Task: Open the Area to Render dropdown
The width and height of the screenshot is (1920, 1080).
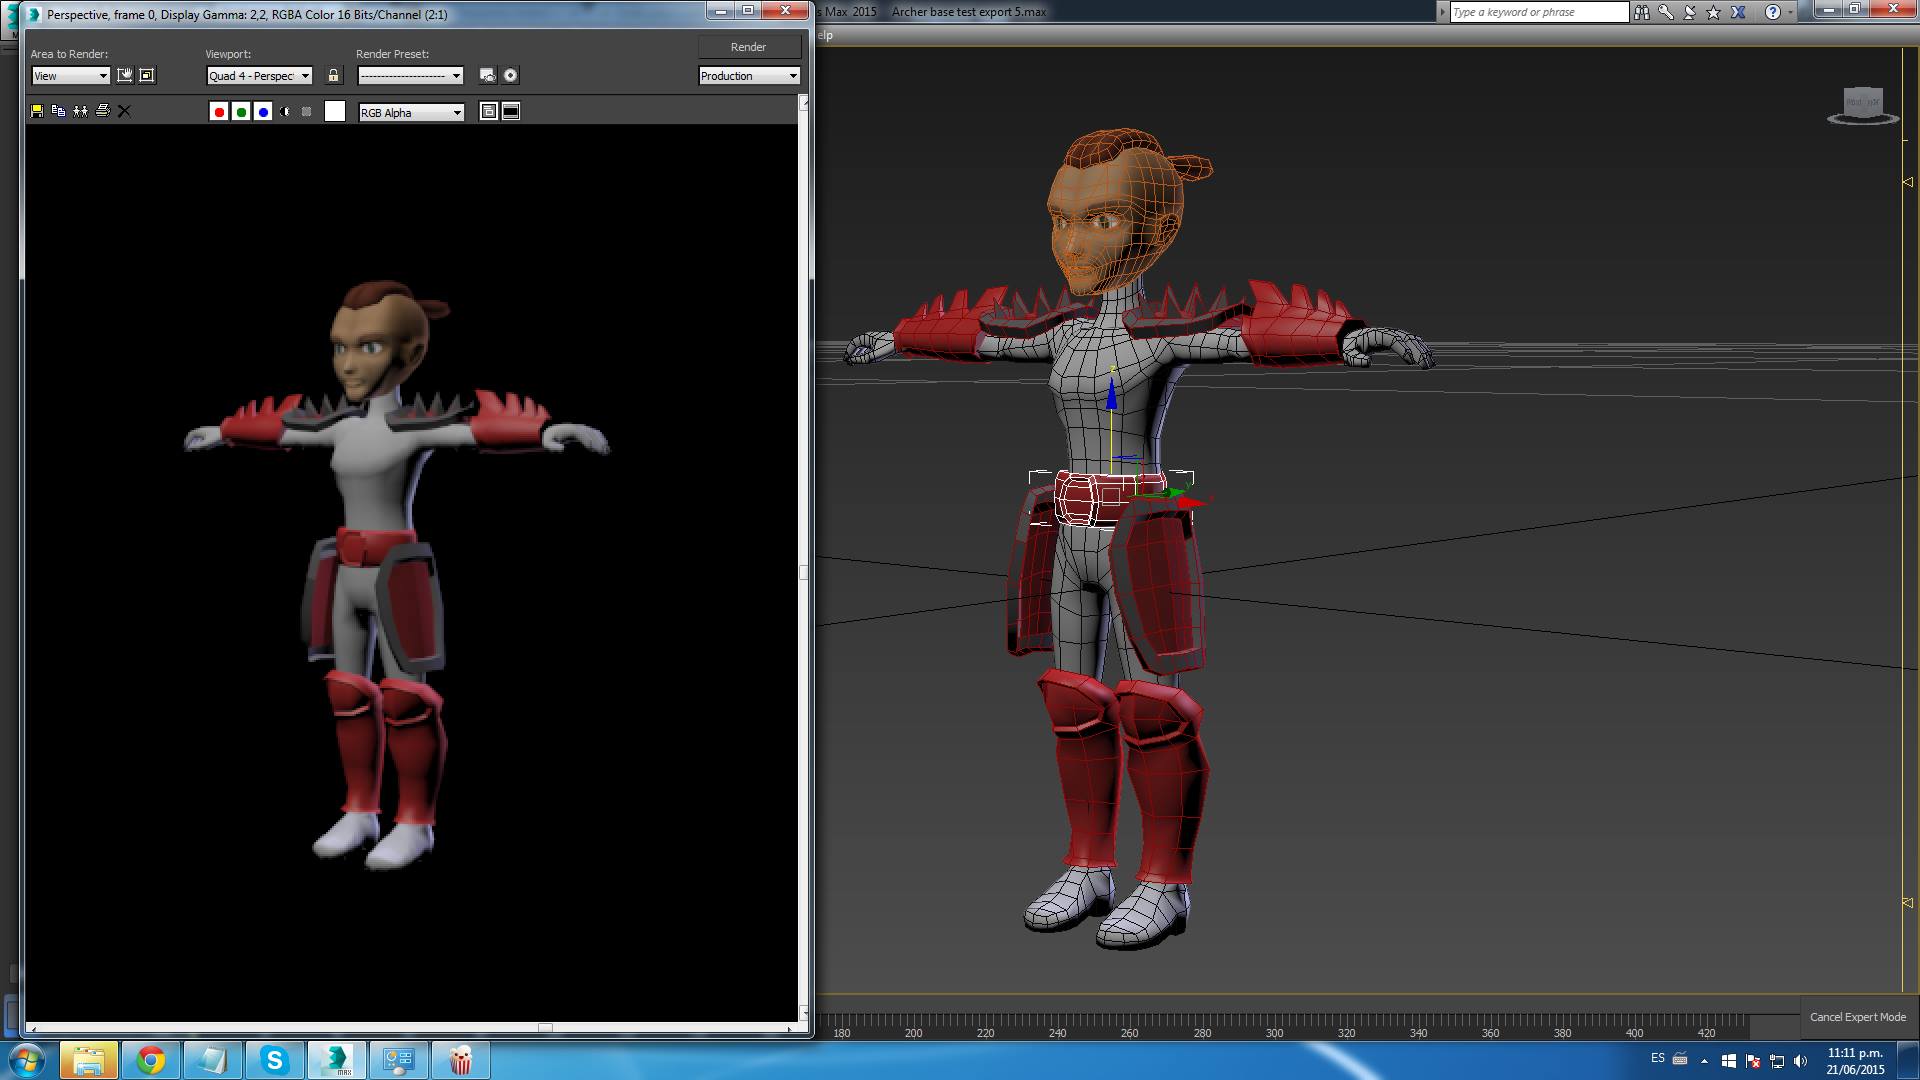Action: click(71, 76)
